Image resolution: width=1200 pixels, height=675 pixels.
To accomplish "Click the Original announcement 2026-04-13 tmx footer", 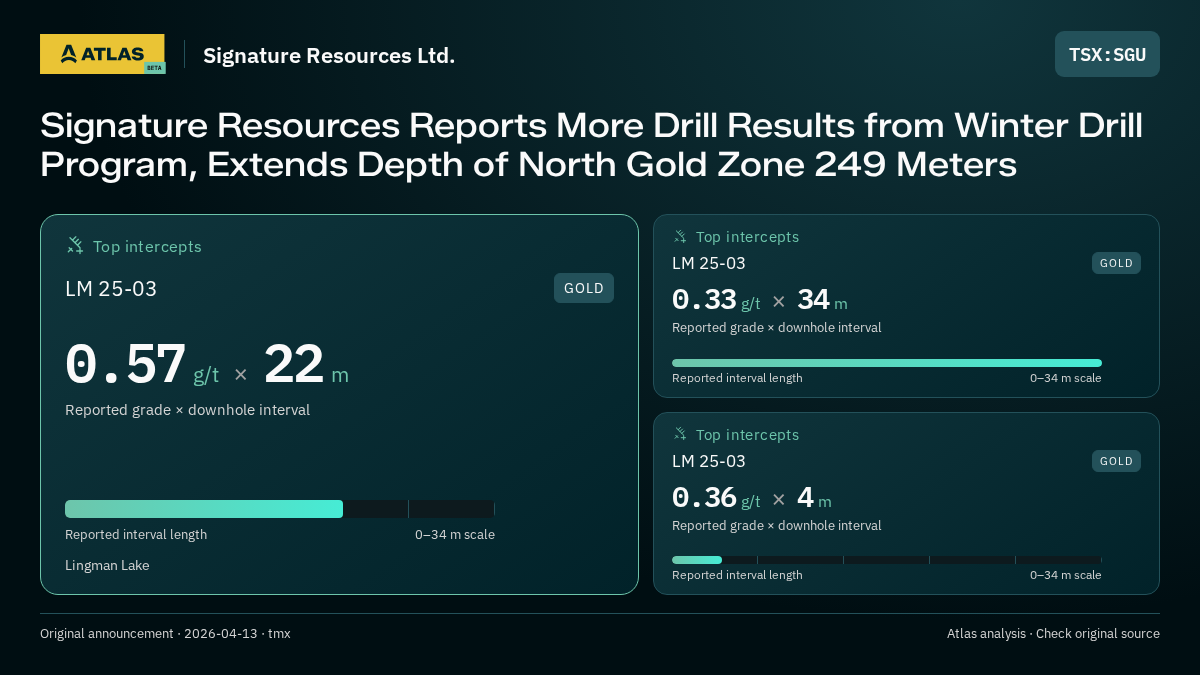I will [165, 634].
